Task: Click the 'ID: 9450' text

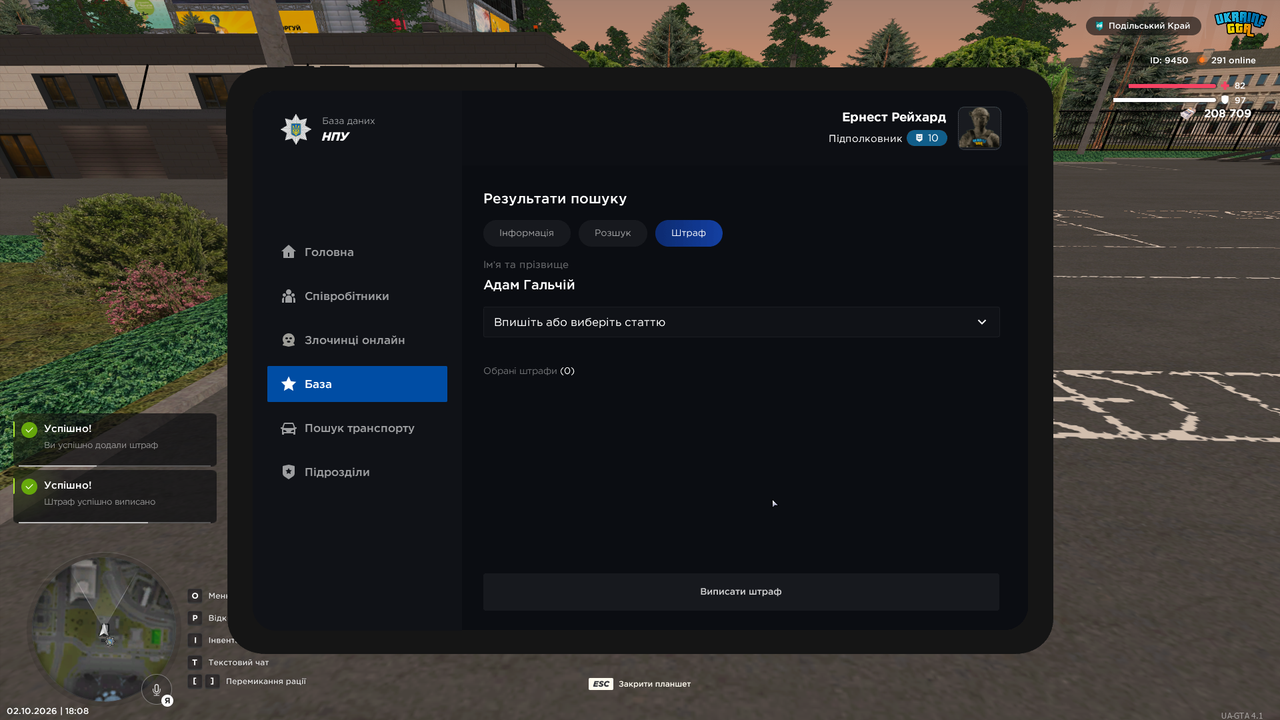Action: pos(1169,60)
